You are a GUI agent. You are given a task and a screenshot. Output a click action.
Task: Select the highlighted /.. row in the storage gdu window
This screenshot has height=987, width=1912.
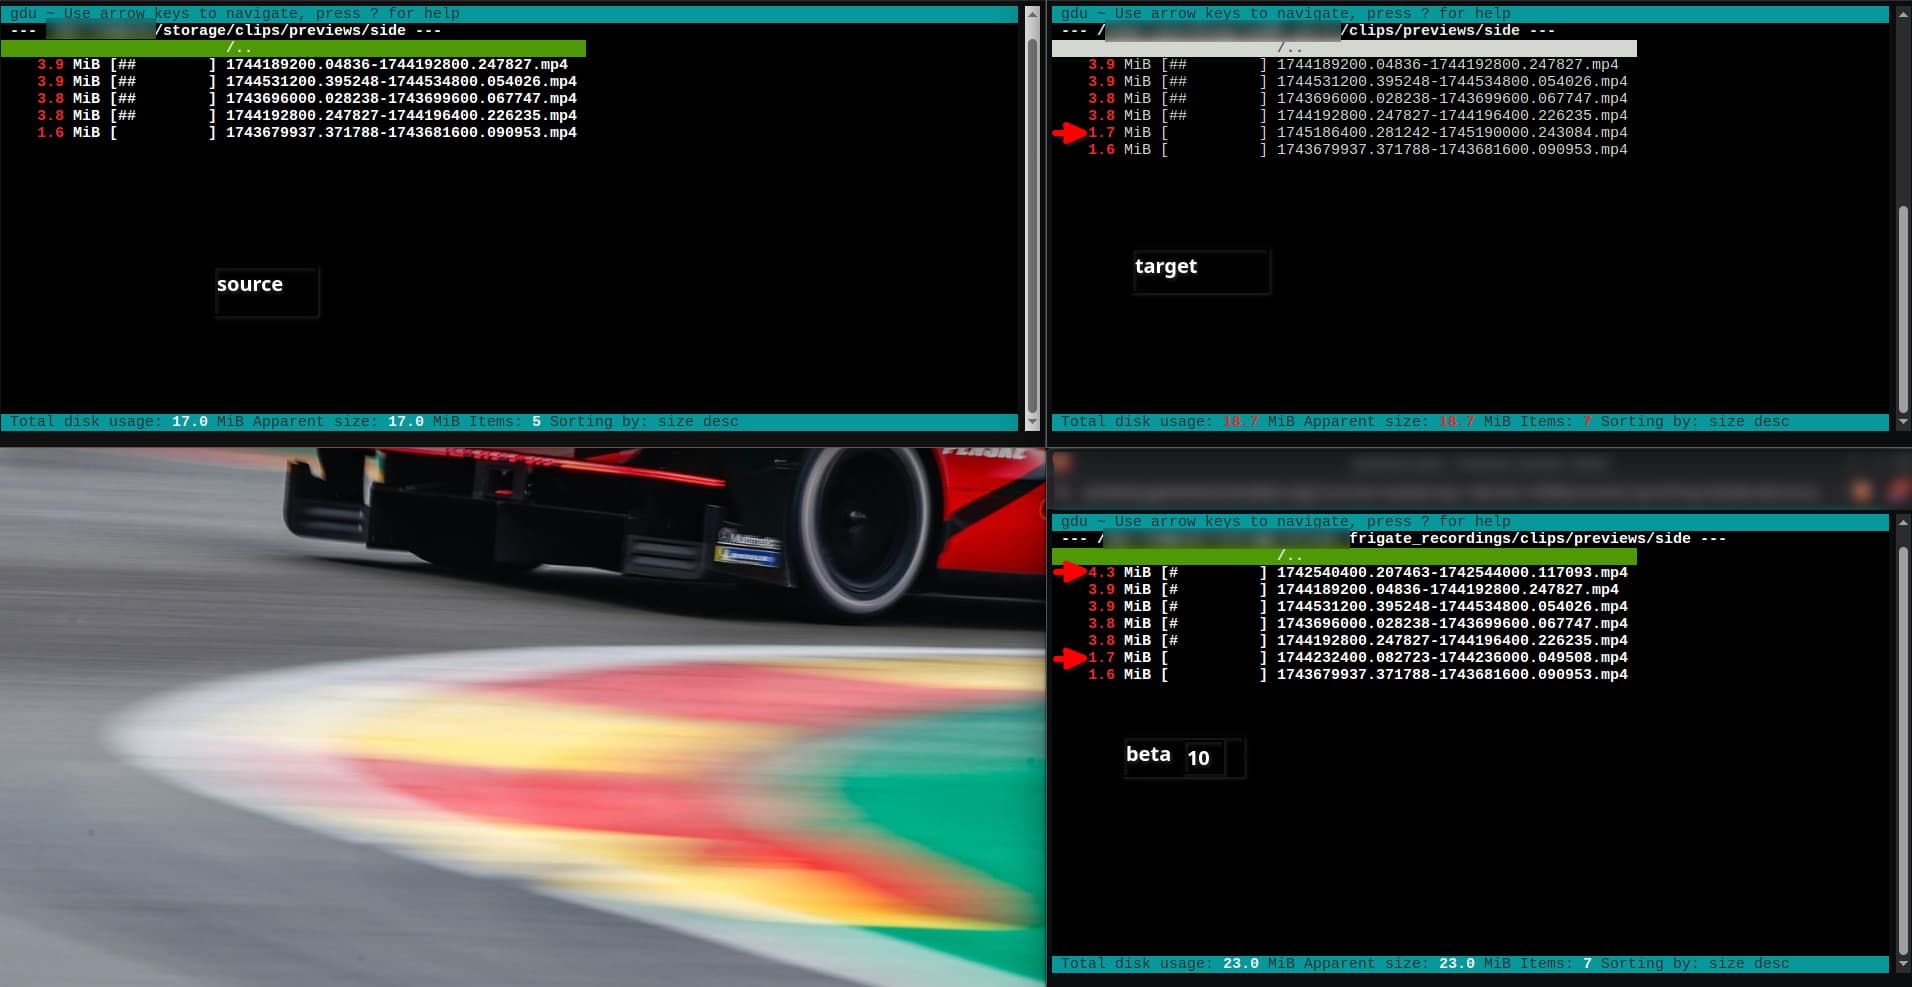[293, 47]
